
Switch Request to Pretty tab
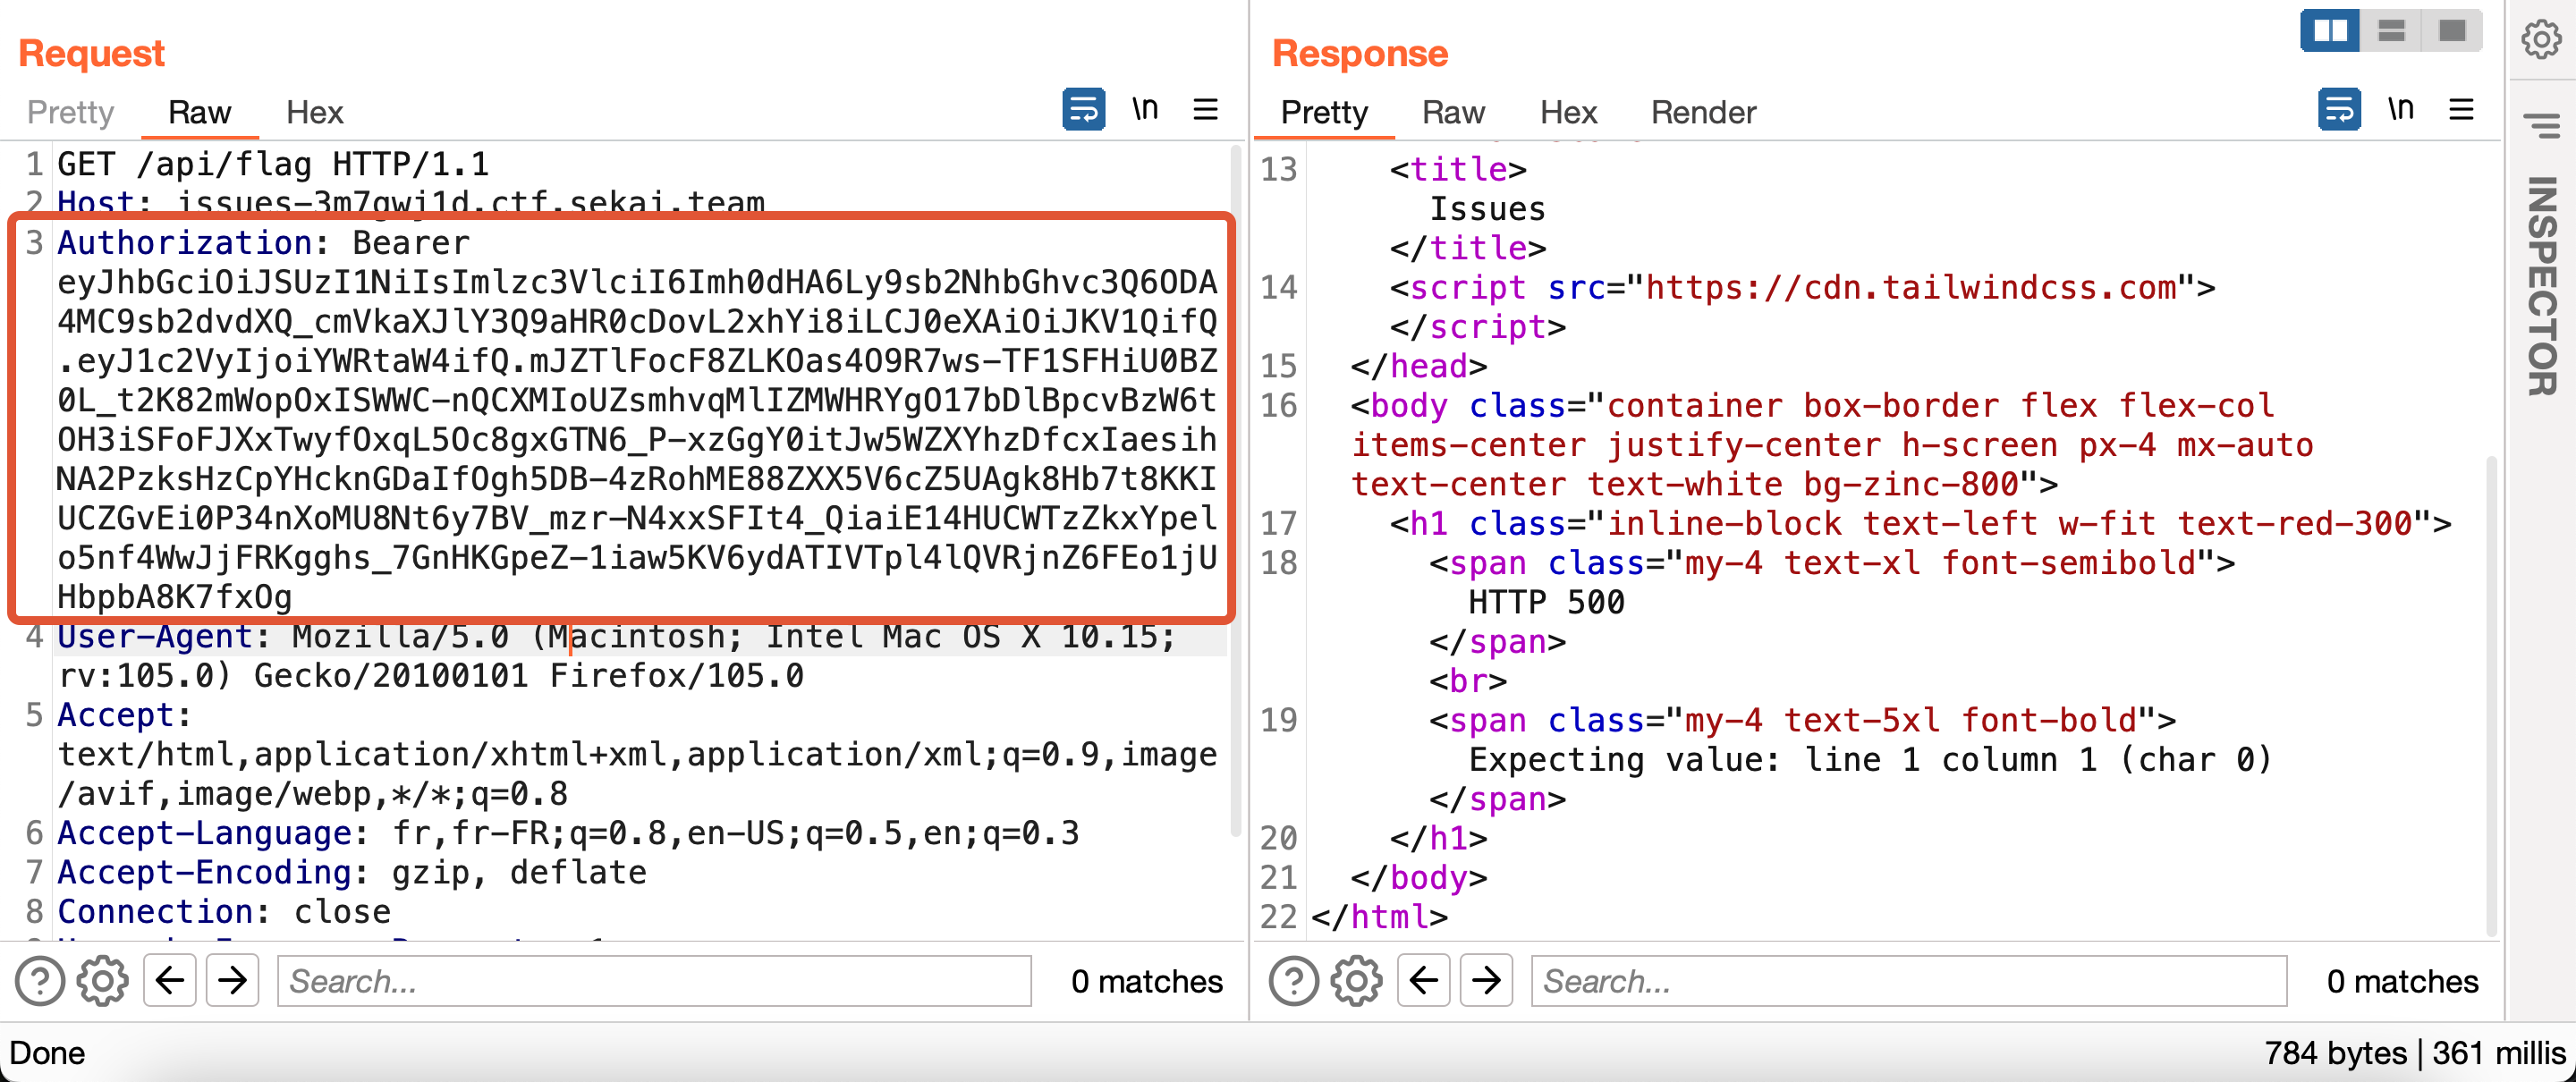pos(70,112)
